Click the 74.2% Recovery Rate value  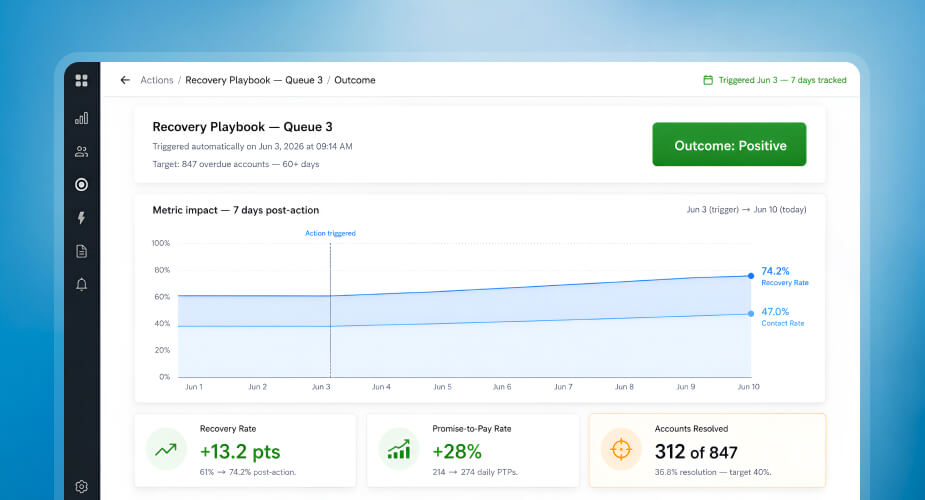tap(775, 271)
